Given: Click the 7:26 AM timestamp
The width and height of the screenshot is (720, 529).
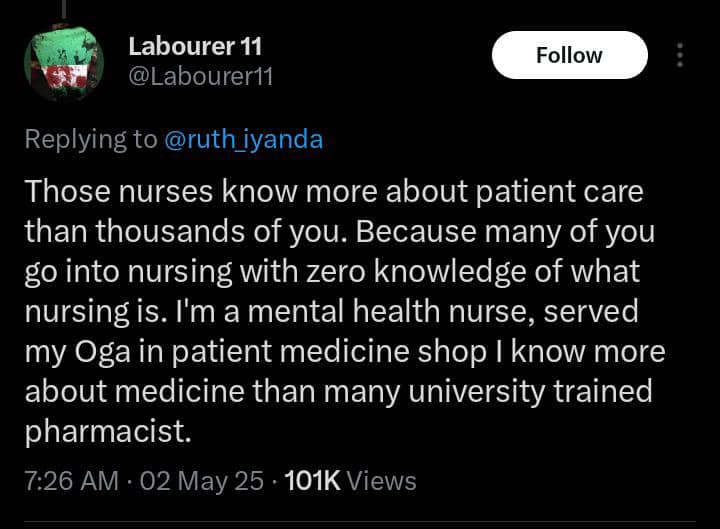Looking at the screenshot, I should tap(72, 481).
